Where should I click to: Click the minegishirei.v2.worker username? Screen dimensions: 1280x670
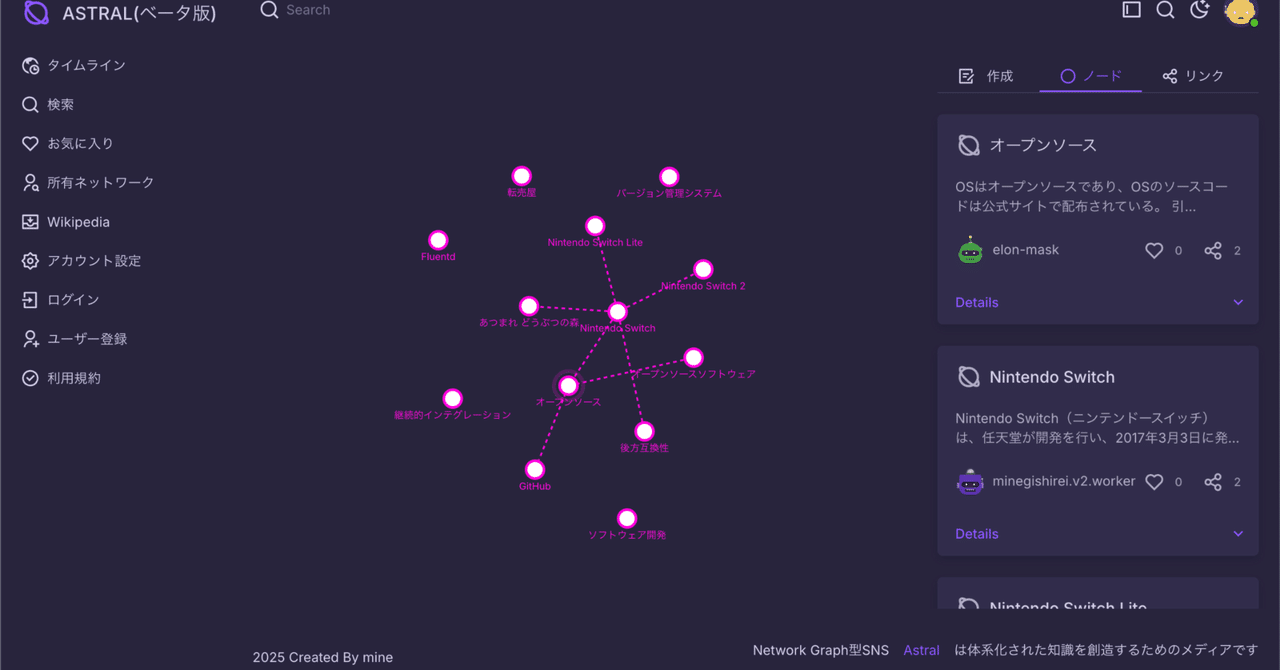tap(1064, 481)
